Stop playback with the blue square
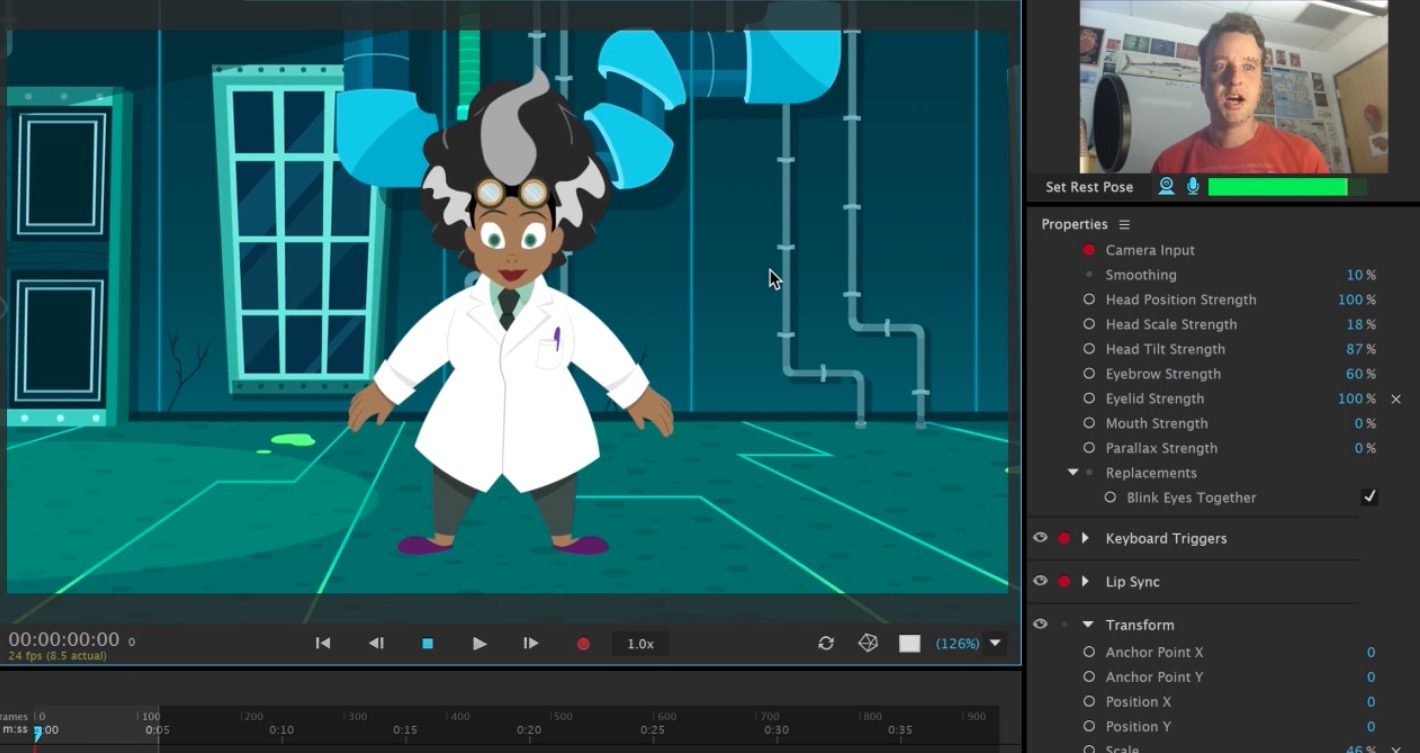This screenshot has width=1420, height=753. click(428, 644)
